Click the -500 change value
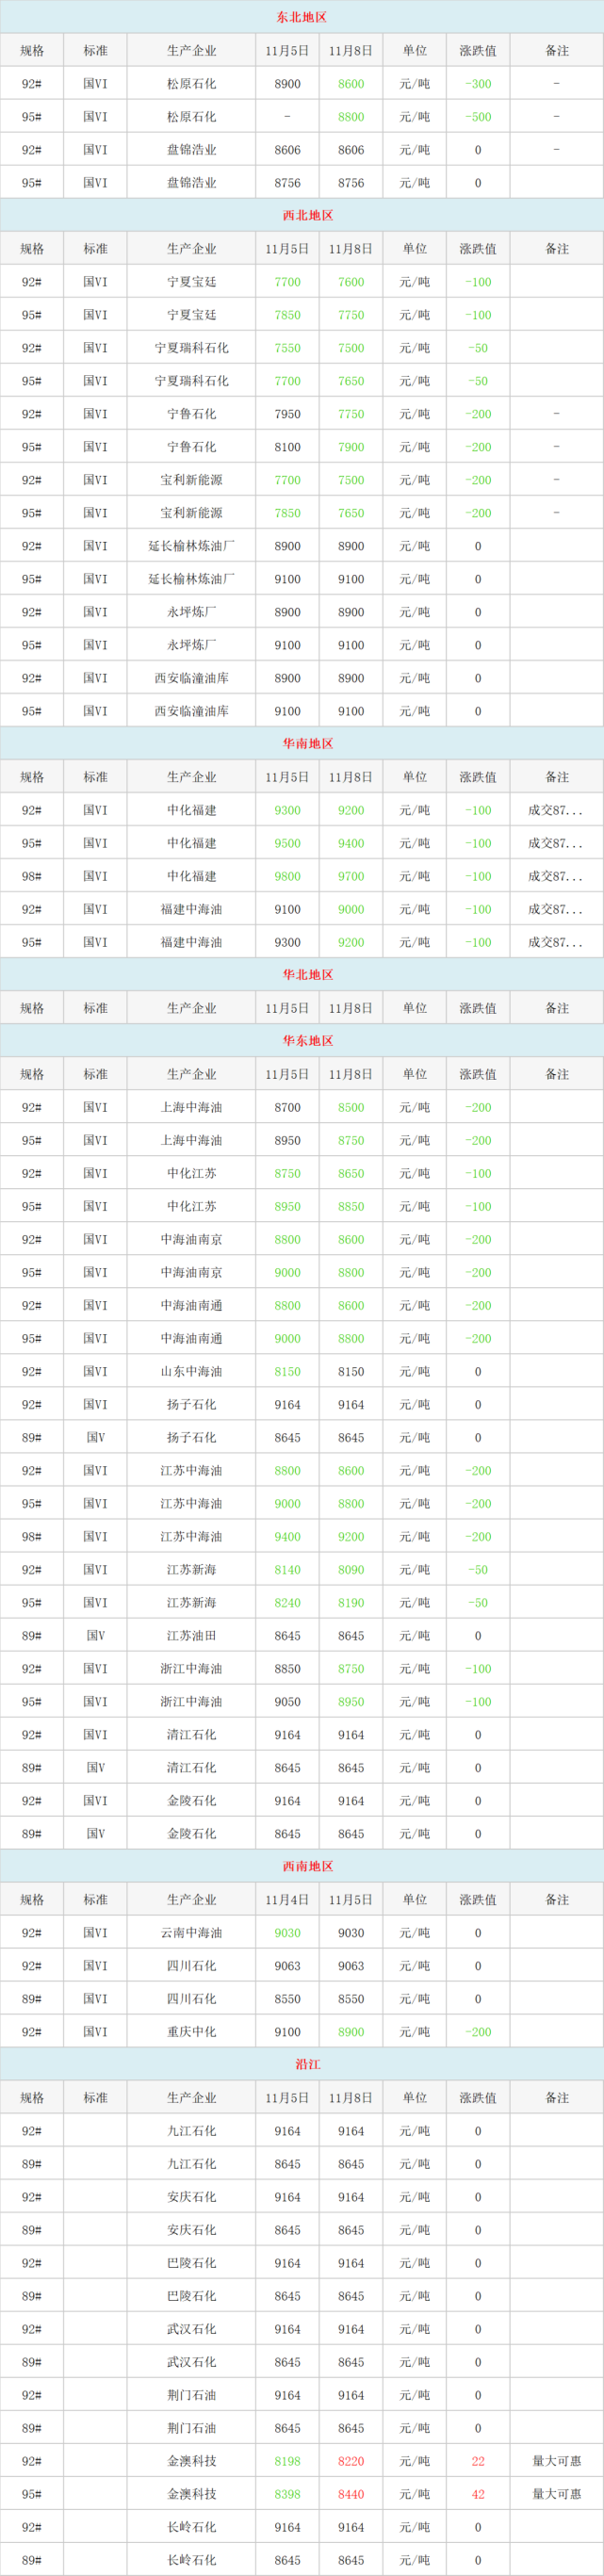Screen dimensions: 604x2576 478,117
